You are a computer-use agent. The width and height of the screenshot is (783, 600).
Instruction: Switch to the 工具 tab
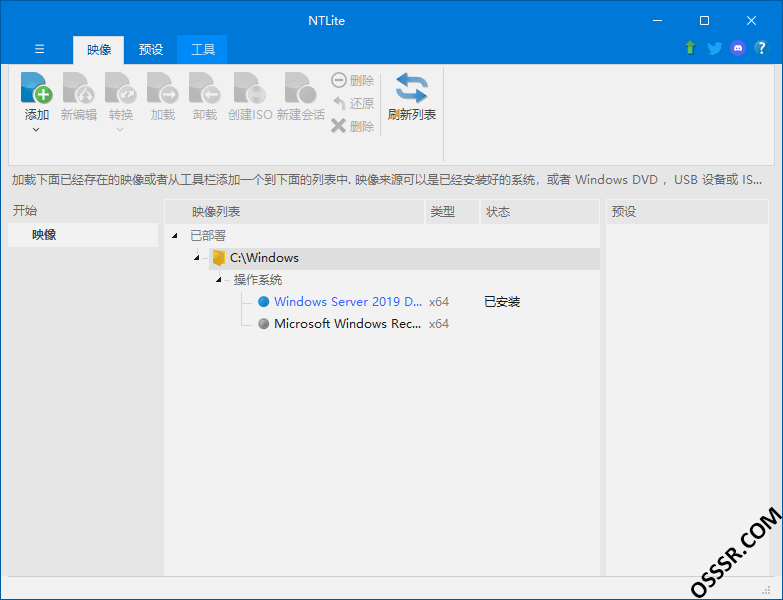[203, 49]
